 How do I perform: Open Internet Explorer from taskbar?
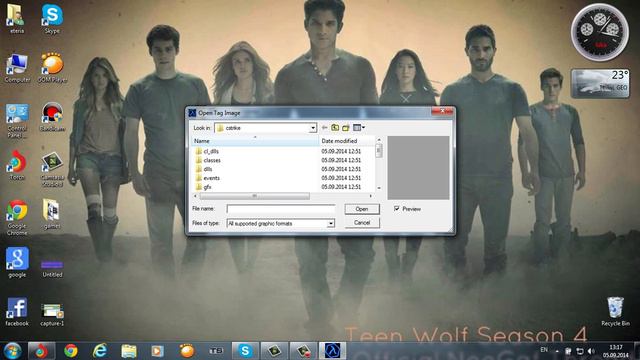point(100,351)
